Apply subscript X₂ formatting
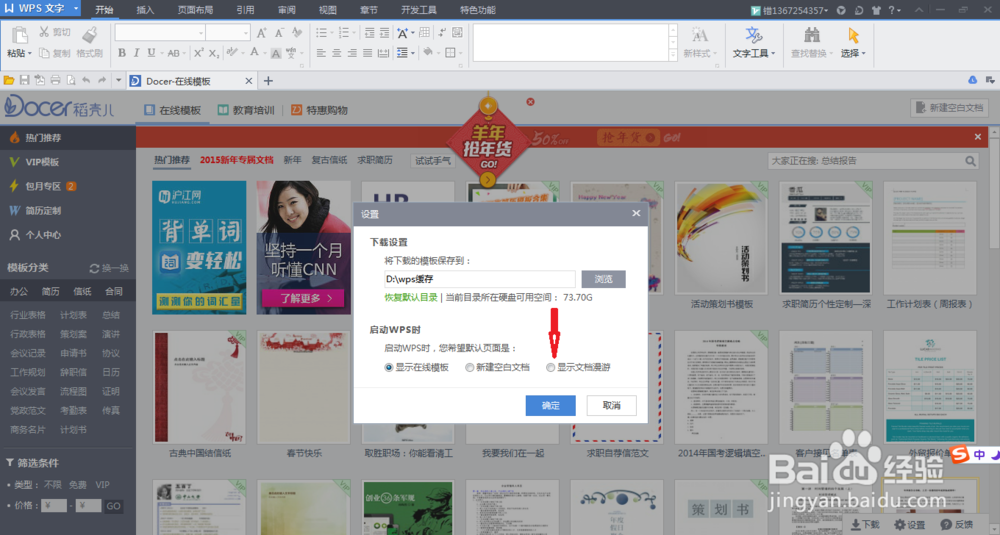Screen dimensions: 1000x535 click(214, 53)
